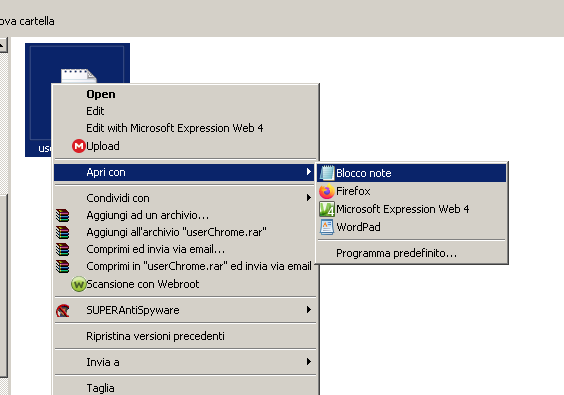Expand the Apri con submenu arrow
This screenshot has width=564, height=395.
pos(309,172)
